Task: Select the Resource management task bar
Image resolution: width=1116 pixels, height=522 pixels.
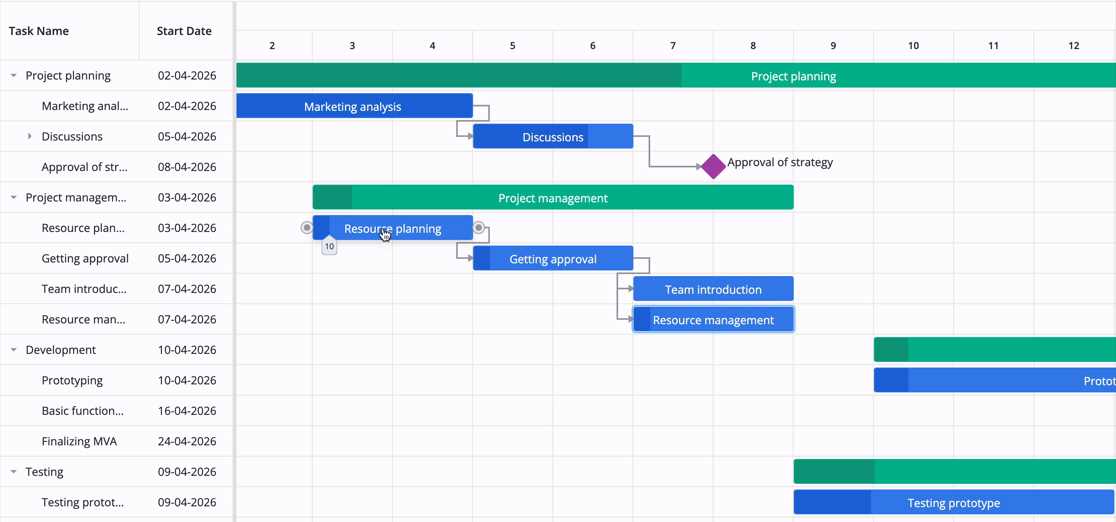Action: point(713,319)
